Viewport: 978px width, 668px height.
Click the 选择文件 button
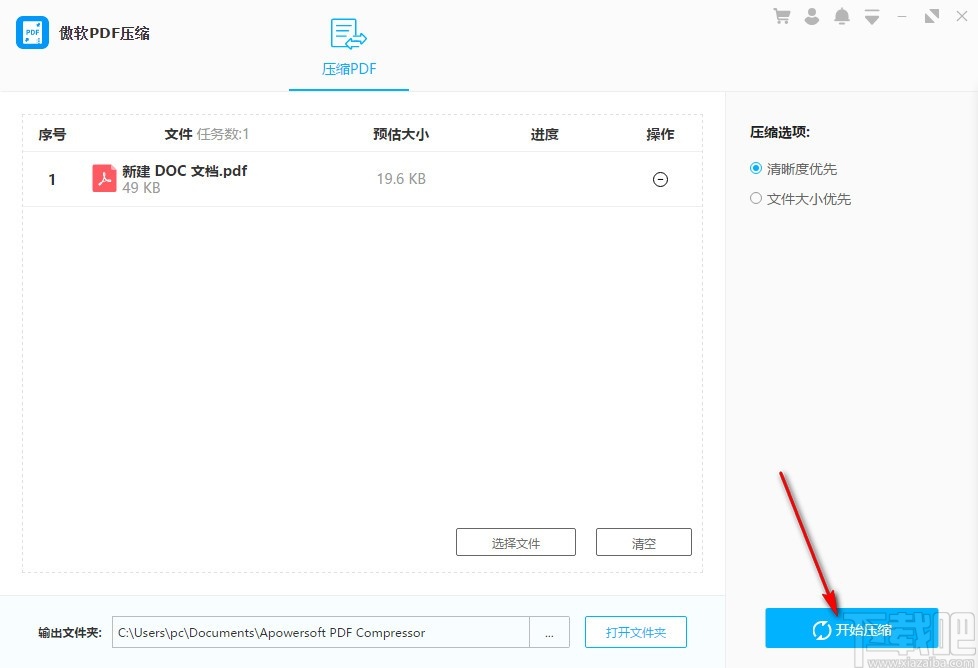[515, 541]
